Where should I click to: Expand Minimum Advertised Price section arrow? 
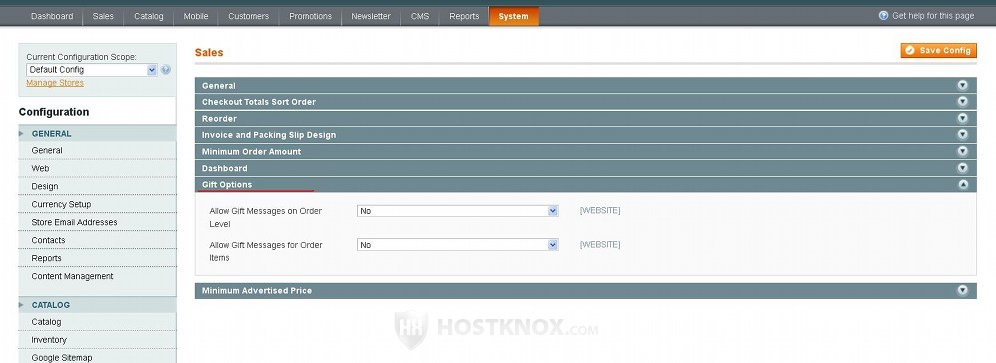tap(962, 291)
